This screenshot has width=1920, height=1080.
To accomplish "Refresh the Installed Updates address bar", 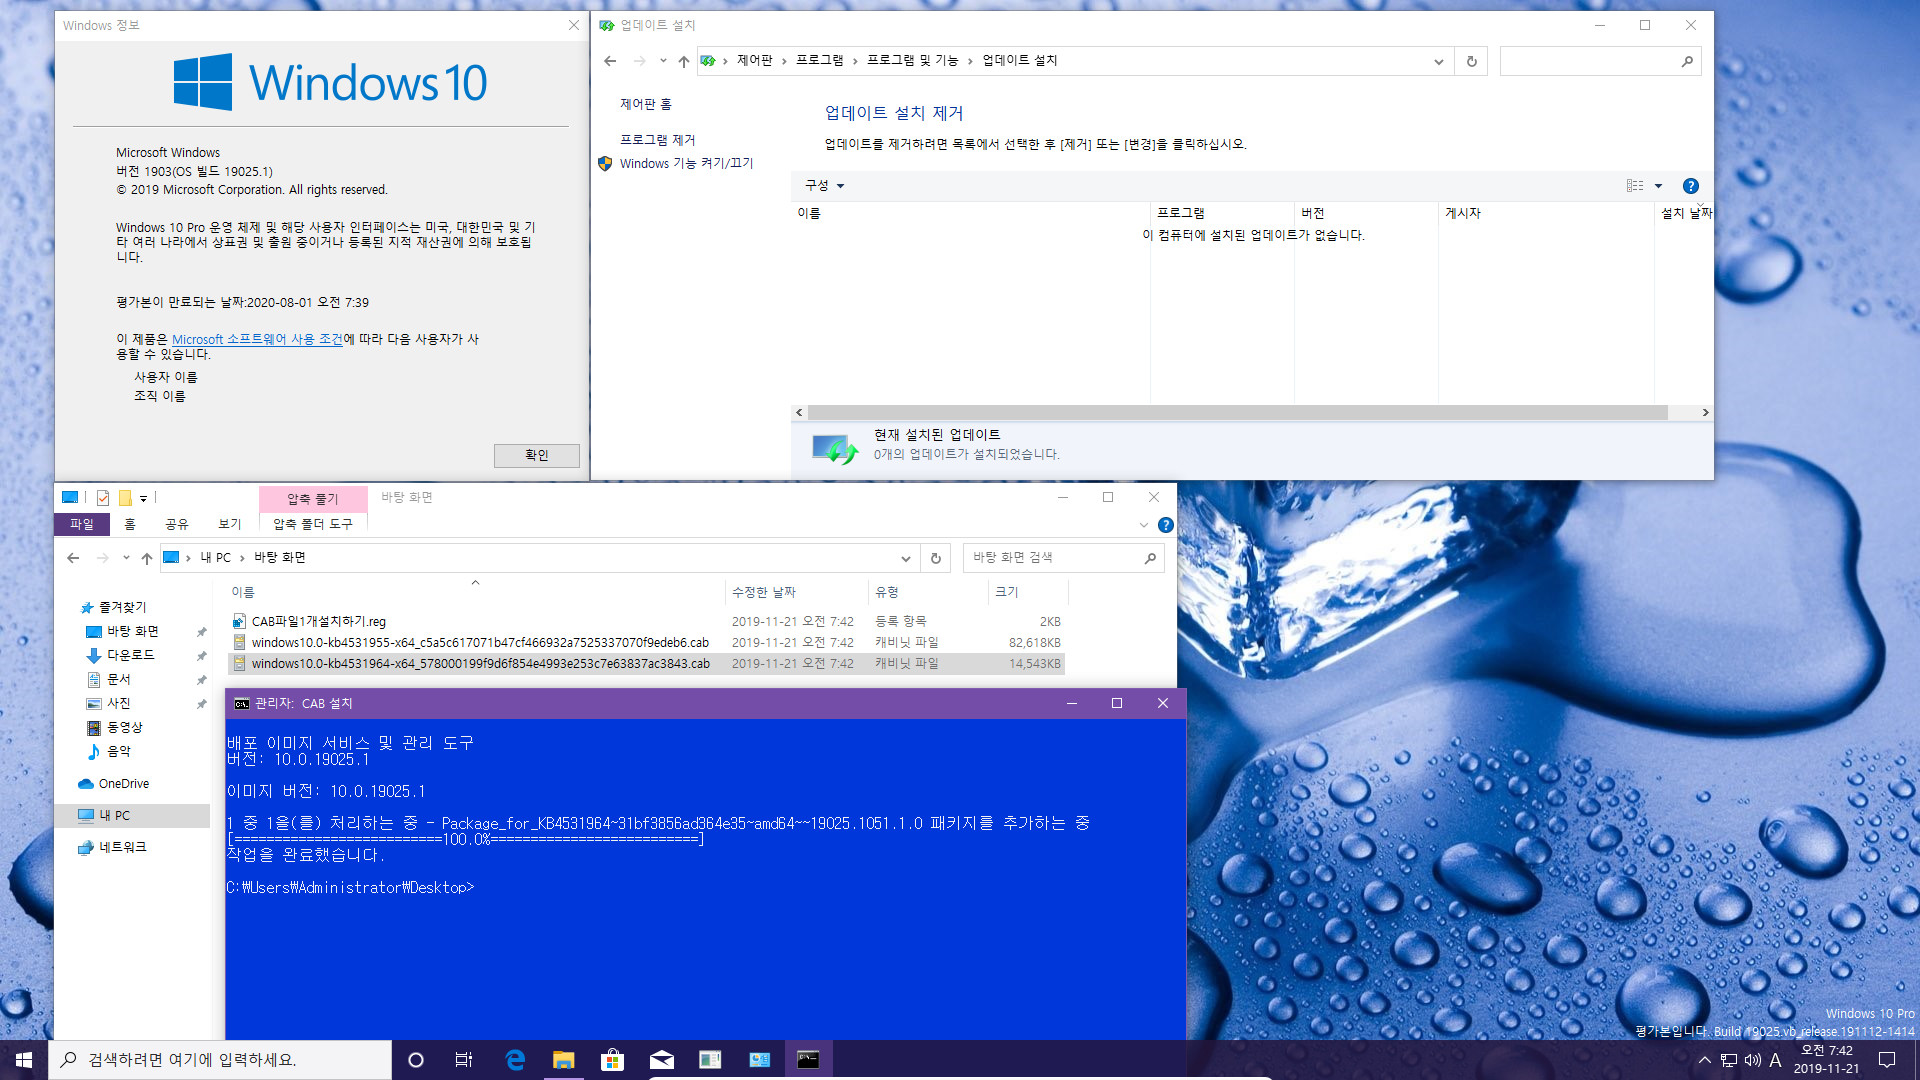I will [x=1472, y=61].
